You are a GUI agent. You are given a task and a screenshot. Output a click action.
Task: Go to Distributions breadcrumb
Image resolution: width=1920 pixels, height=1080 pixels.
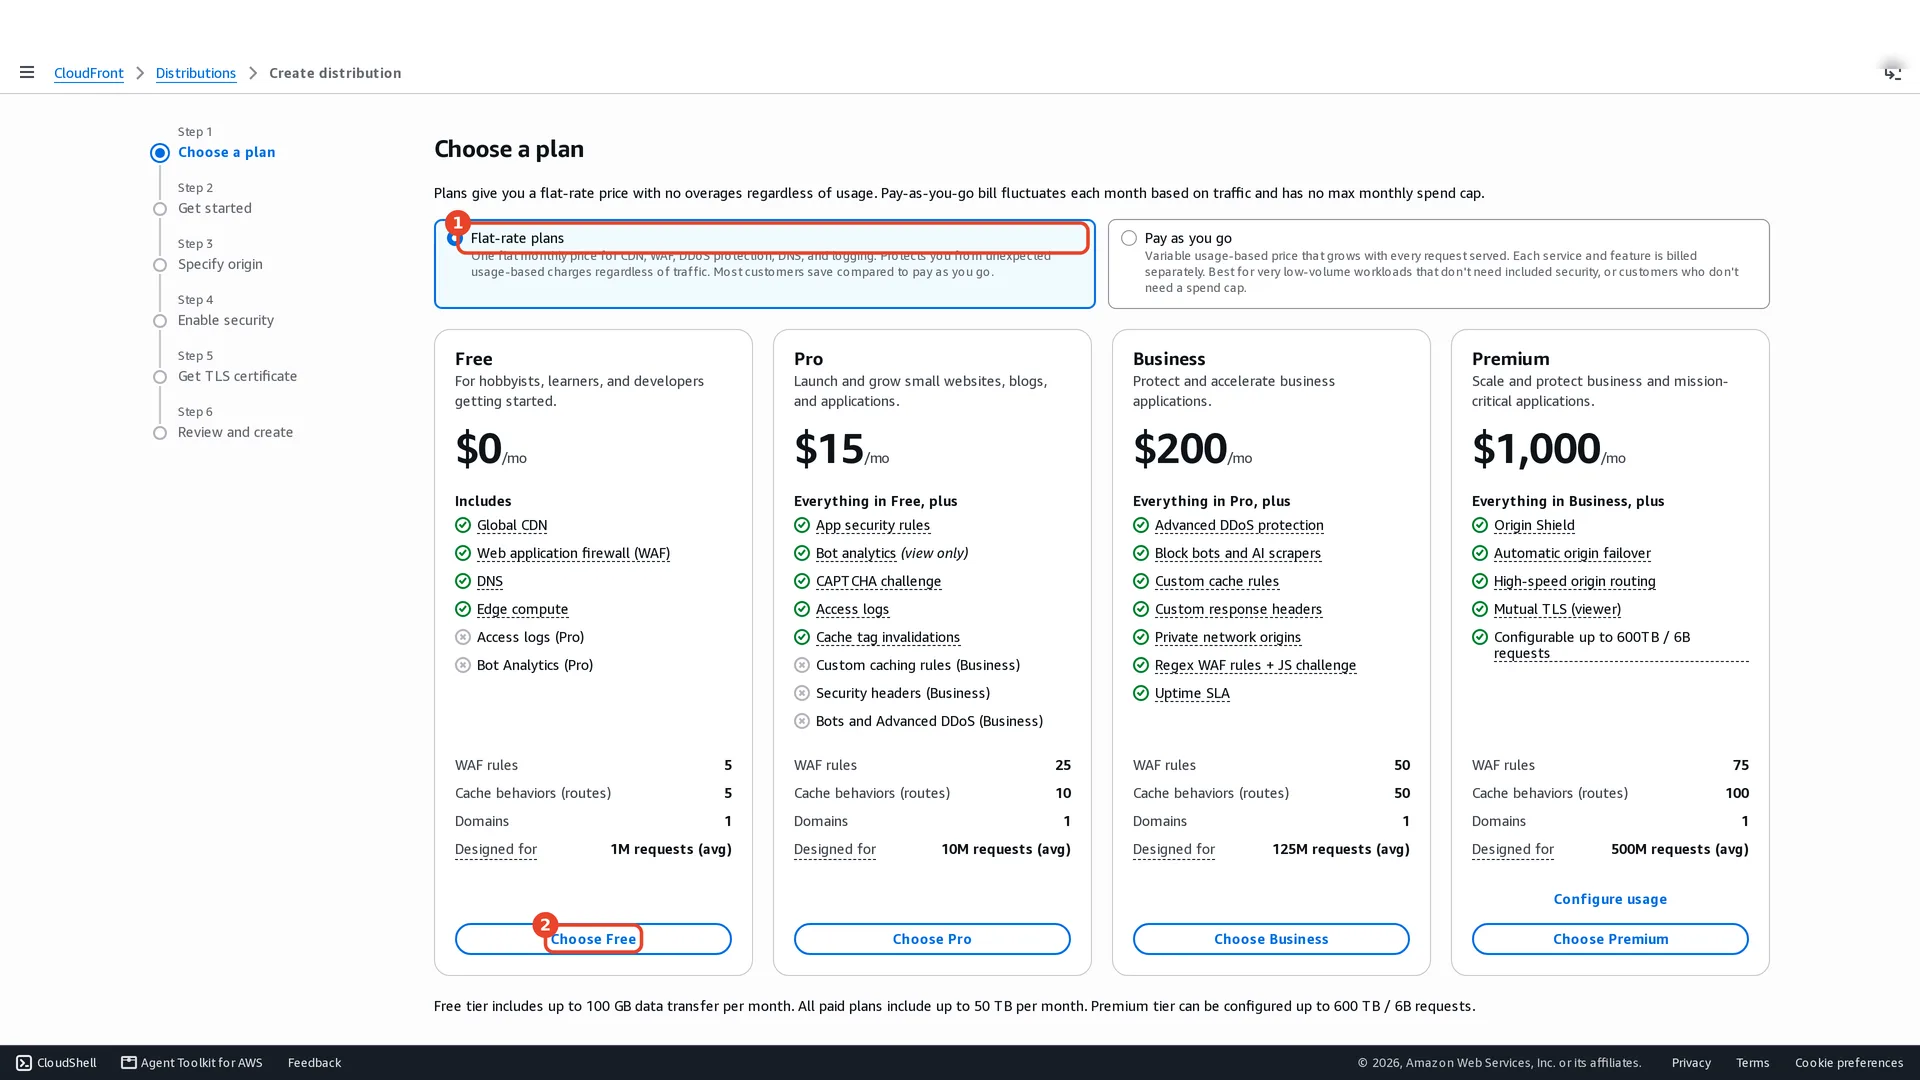196,73
